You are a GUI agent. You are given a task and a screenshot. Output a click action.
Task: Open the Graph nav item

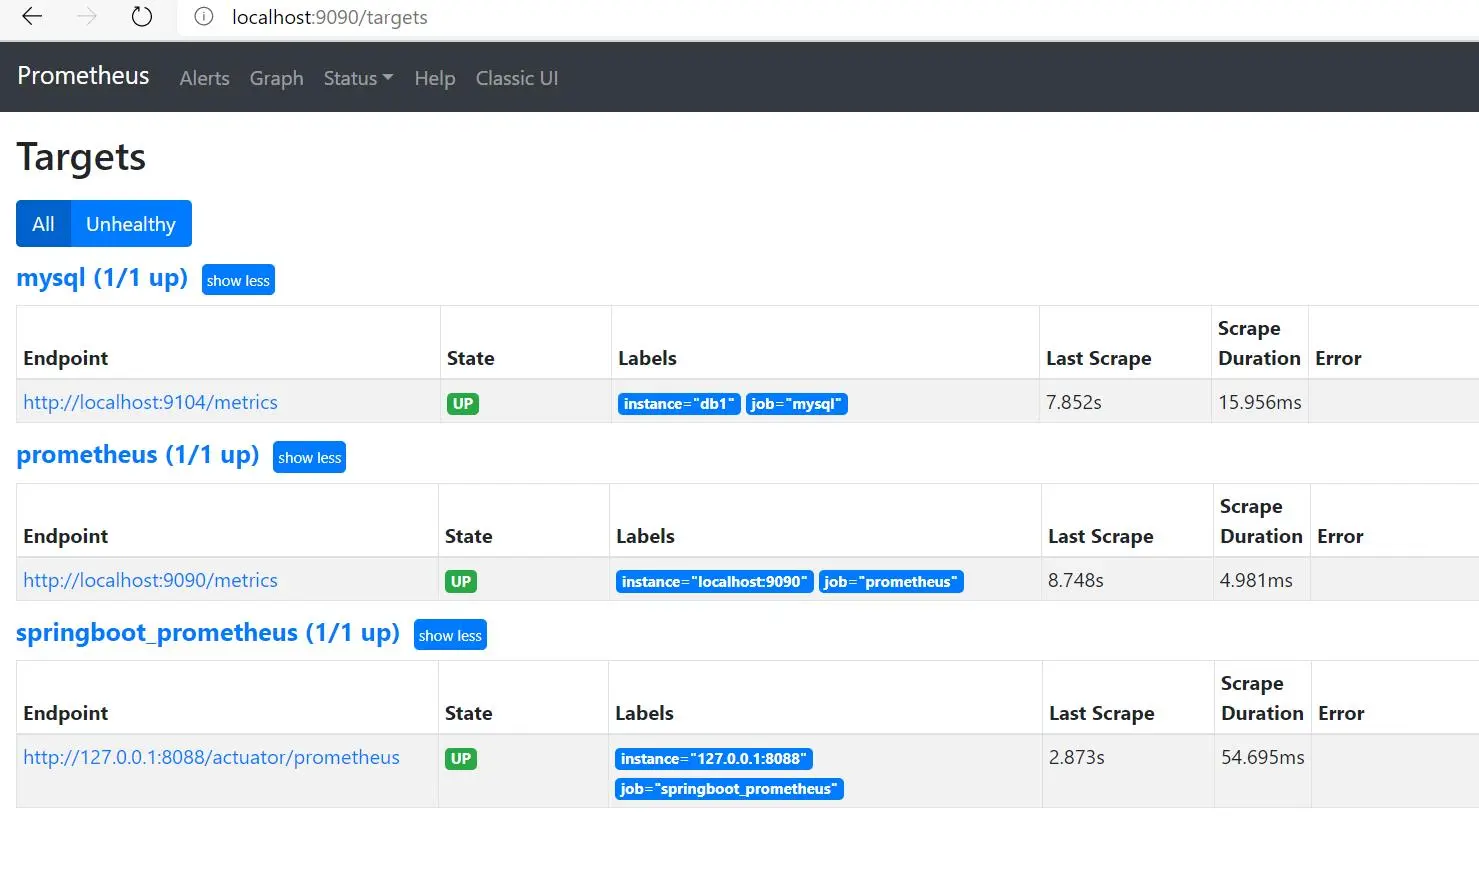[x=276, y=78]
